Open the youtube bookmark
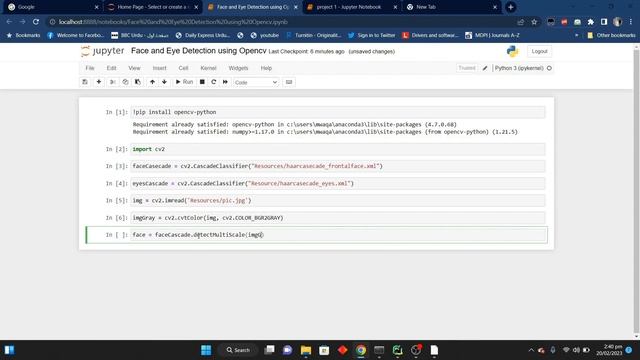Viewport: 640px width, 360px height. point(265,36)
